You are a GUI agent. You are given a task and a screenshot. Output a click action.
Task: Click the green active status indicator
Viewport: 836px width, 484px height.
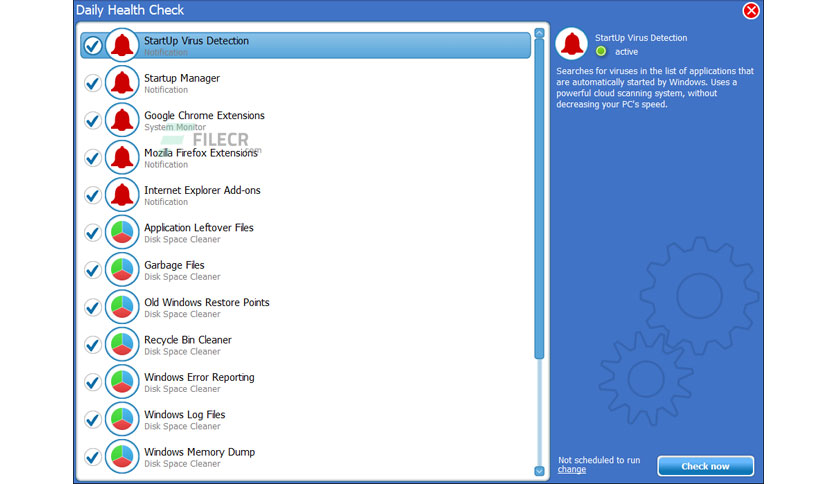point(601,51)
